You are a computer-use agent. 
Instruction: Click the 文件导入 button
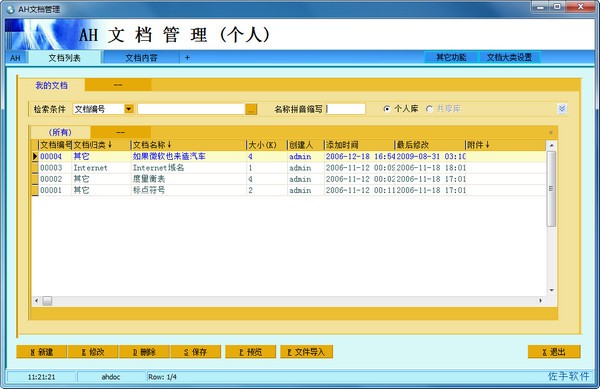(x=306, y=352)
